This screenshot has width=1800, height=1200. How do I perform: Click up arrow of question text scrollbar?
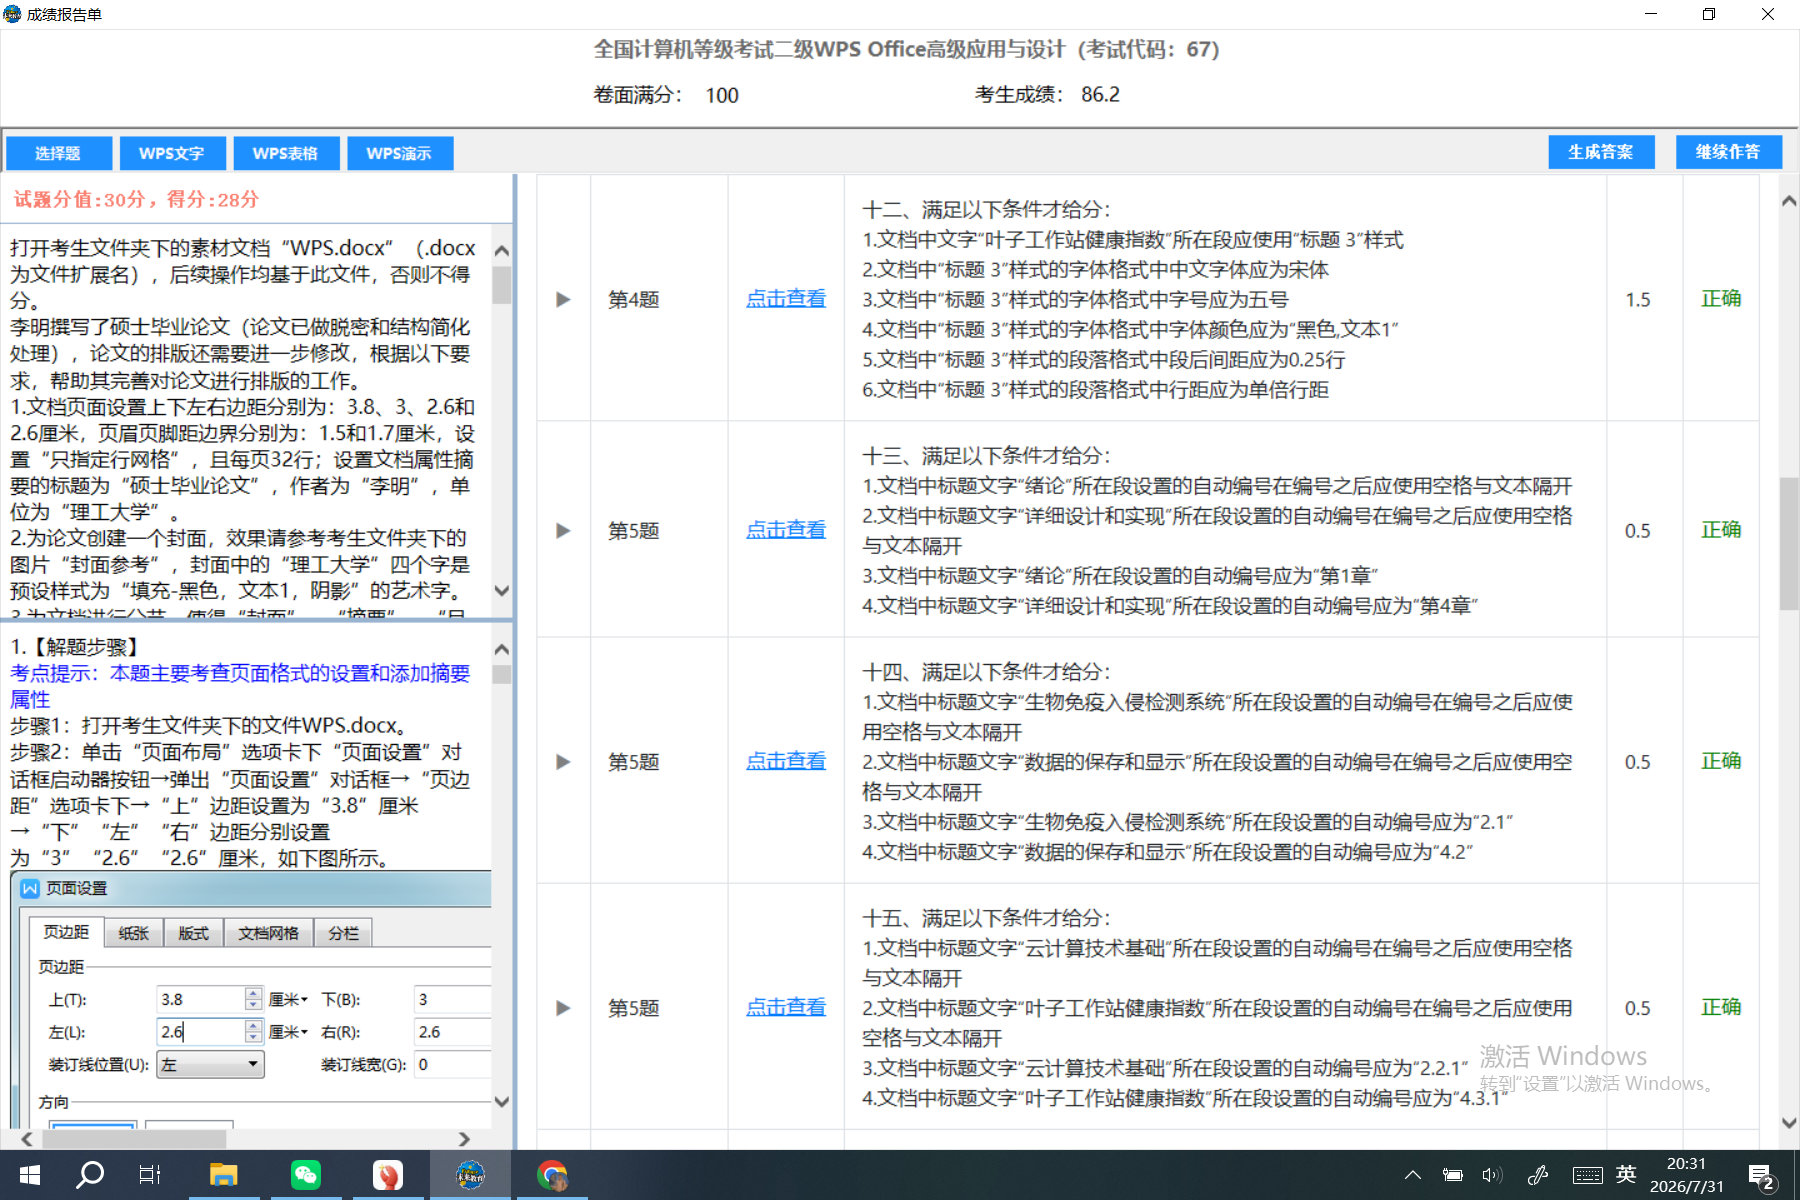[502, 250]
